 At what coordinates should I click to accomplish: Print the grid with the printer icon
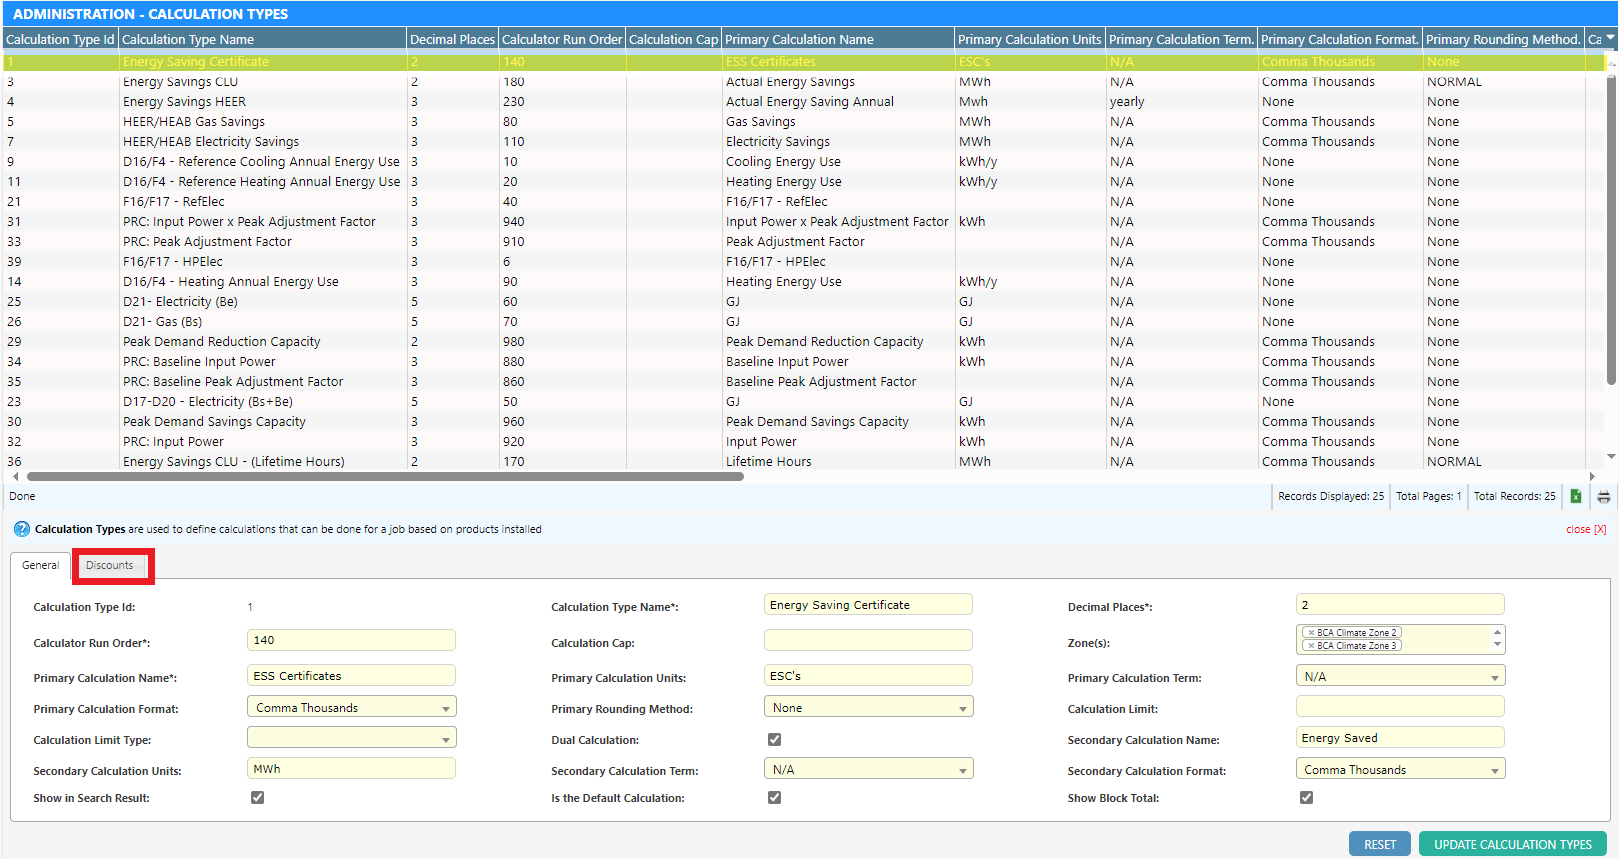(x=1604, y=496)
